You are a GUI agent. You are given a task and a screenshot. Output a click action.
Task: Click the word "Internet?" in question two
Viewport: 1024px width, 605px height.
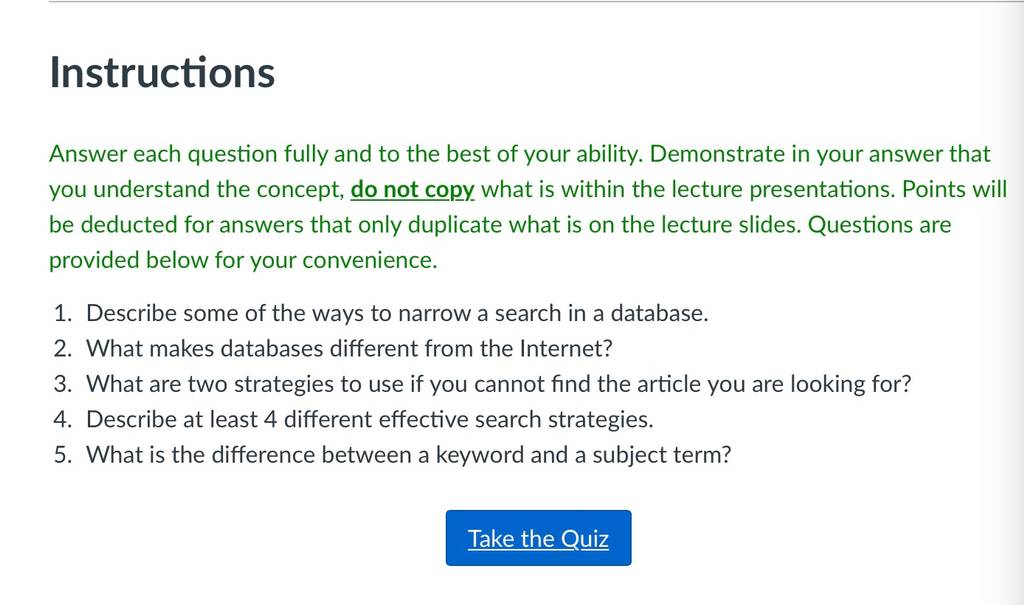566,348
